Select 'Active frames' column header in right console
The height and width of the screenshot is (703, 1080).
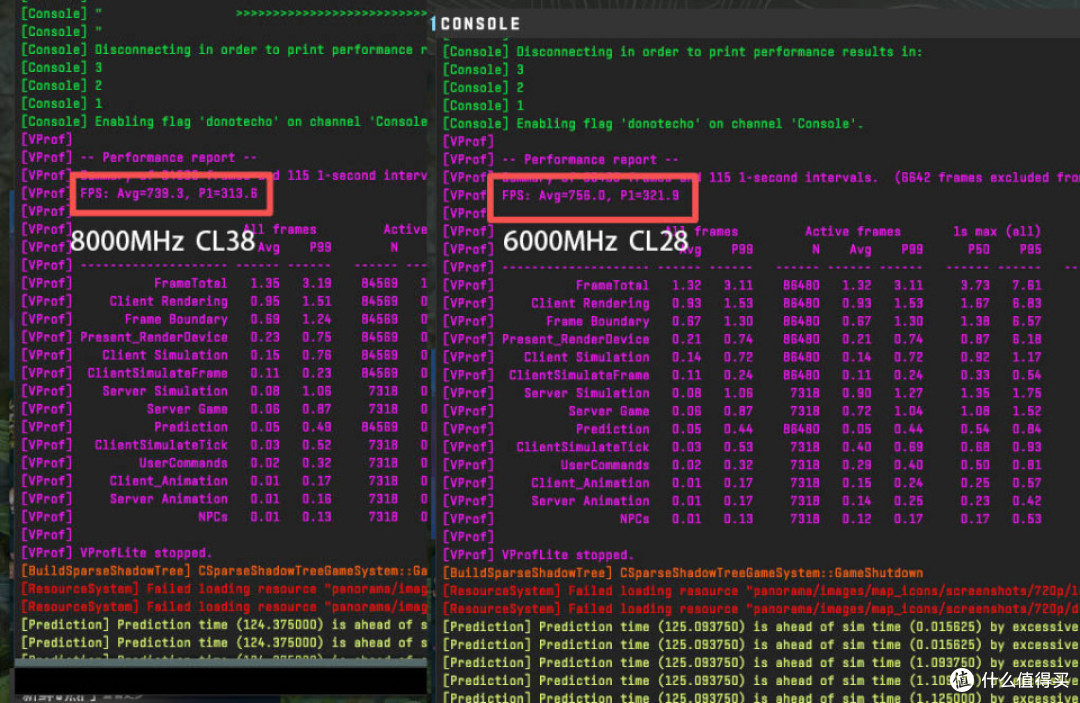853,231
